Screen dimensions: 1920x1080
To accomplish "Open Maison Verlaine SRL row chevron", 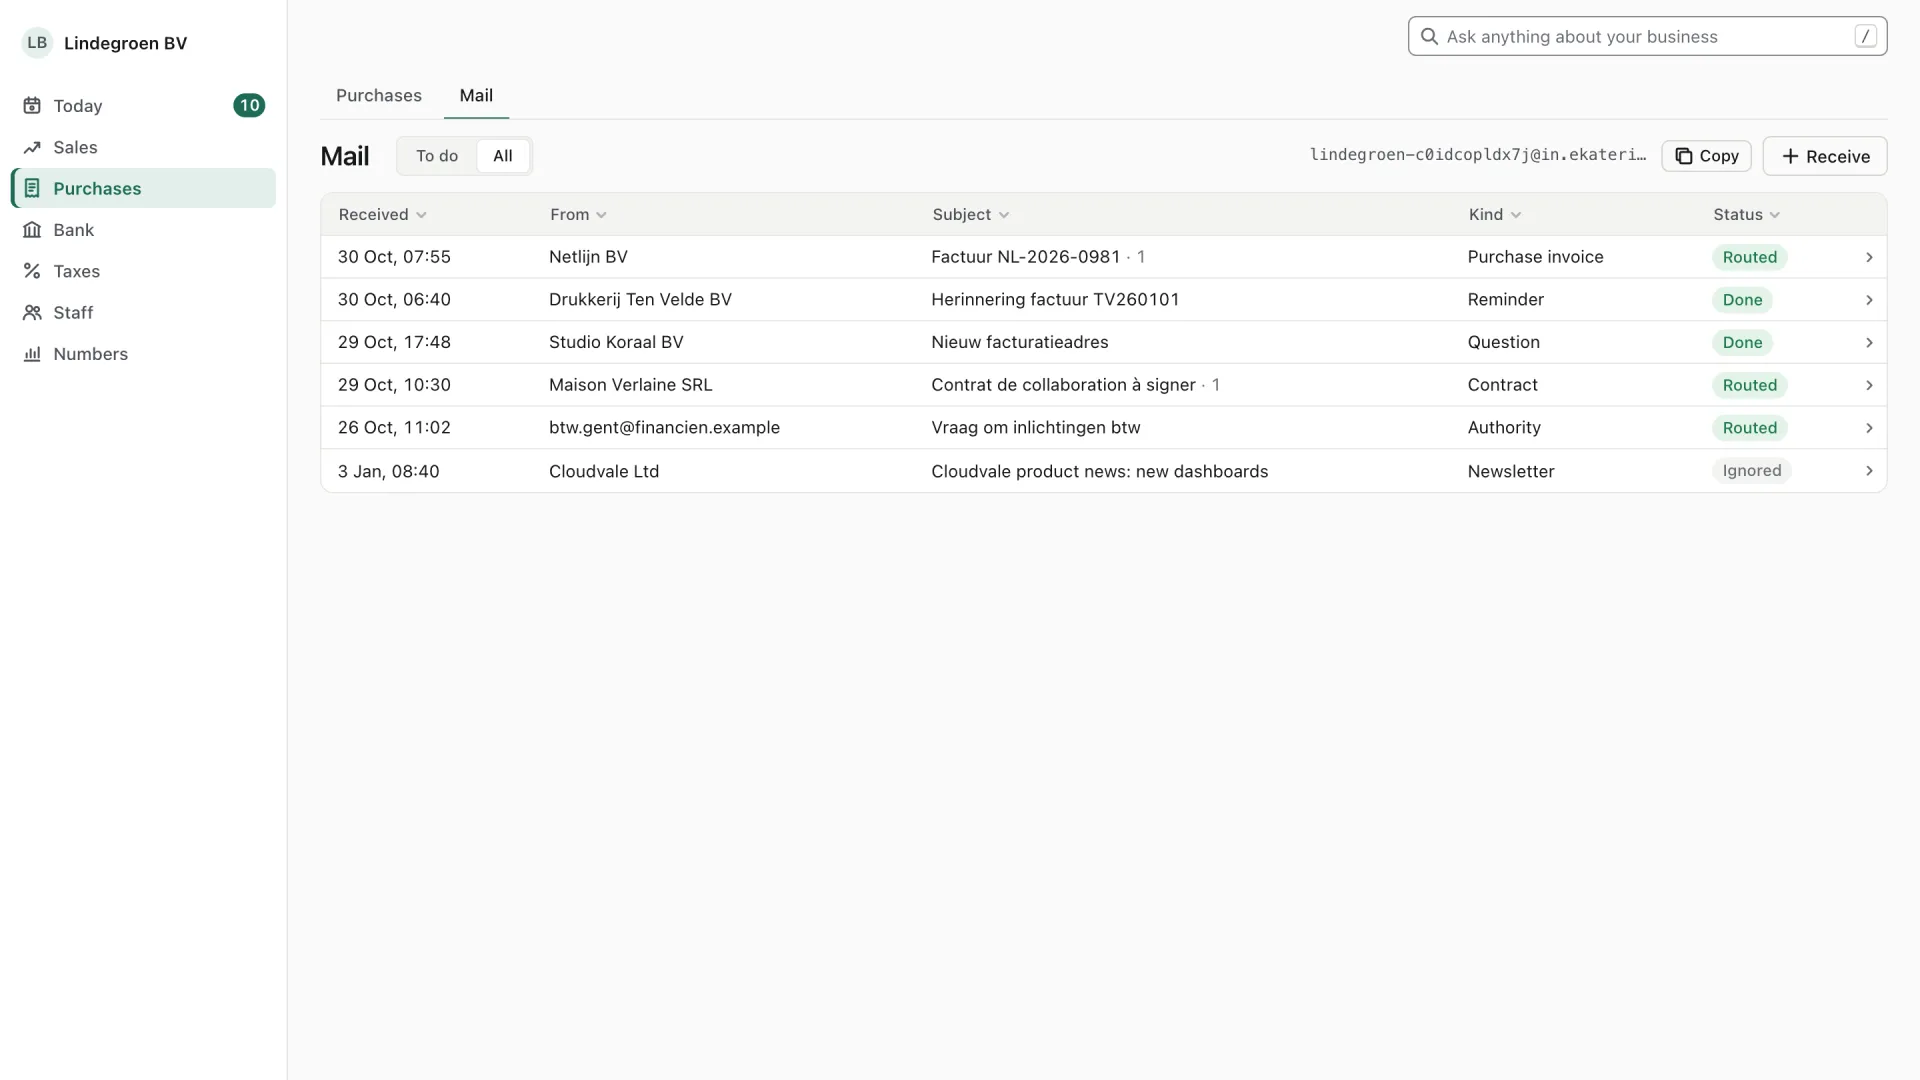I will coord(1869,386).
